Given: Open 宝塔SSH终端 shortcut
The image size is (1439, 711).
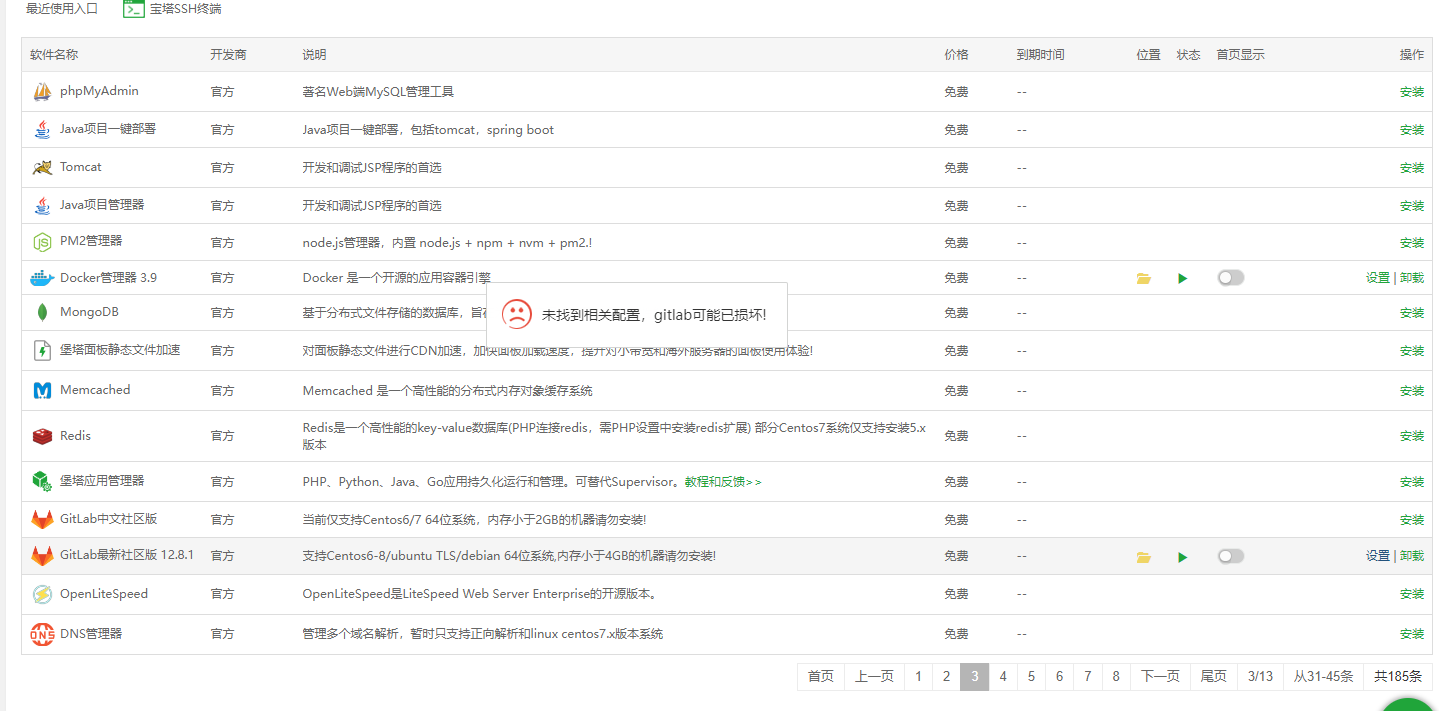Looking at the screenshot, I should [x=172, y=9].
